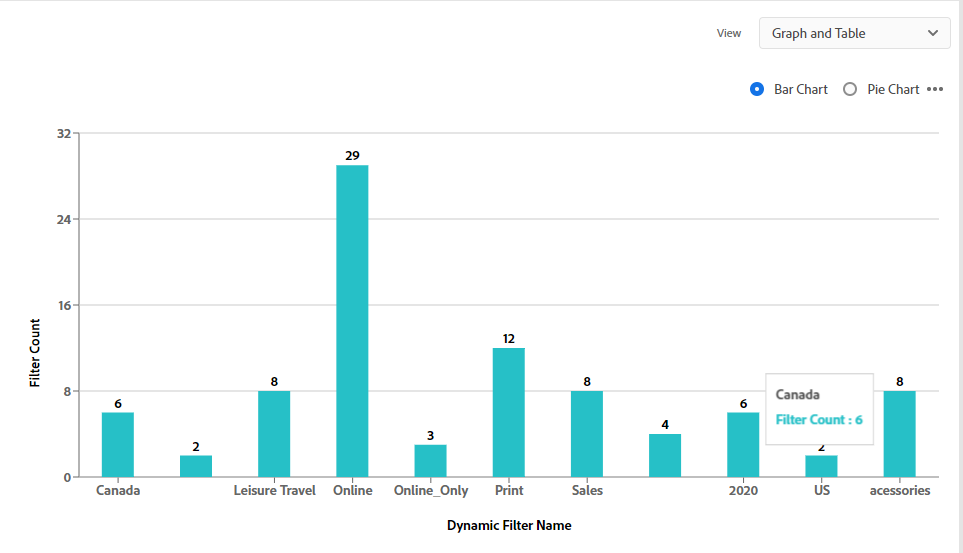Image resolution: width=963 pixels, height=553 pixels.
Task: Click the Online bar showing 29
Action: pyautogui.click(x=352, y=320)
